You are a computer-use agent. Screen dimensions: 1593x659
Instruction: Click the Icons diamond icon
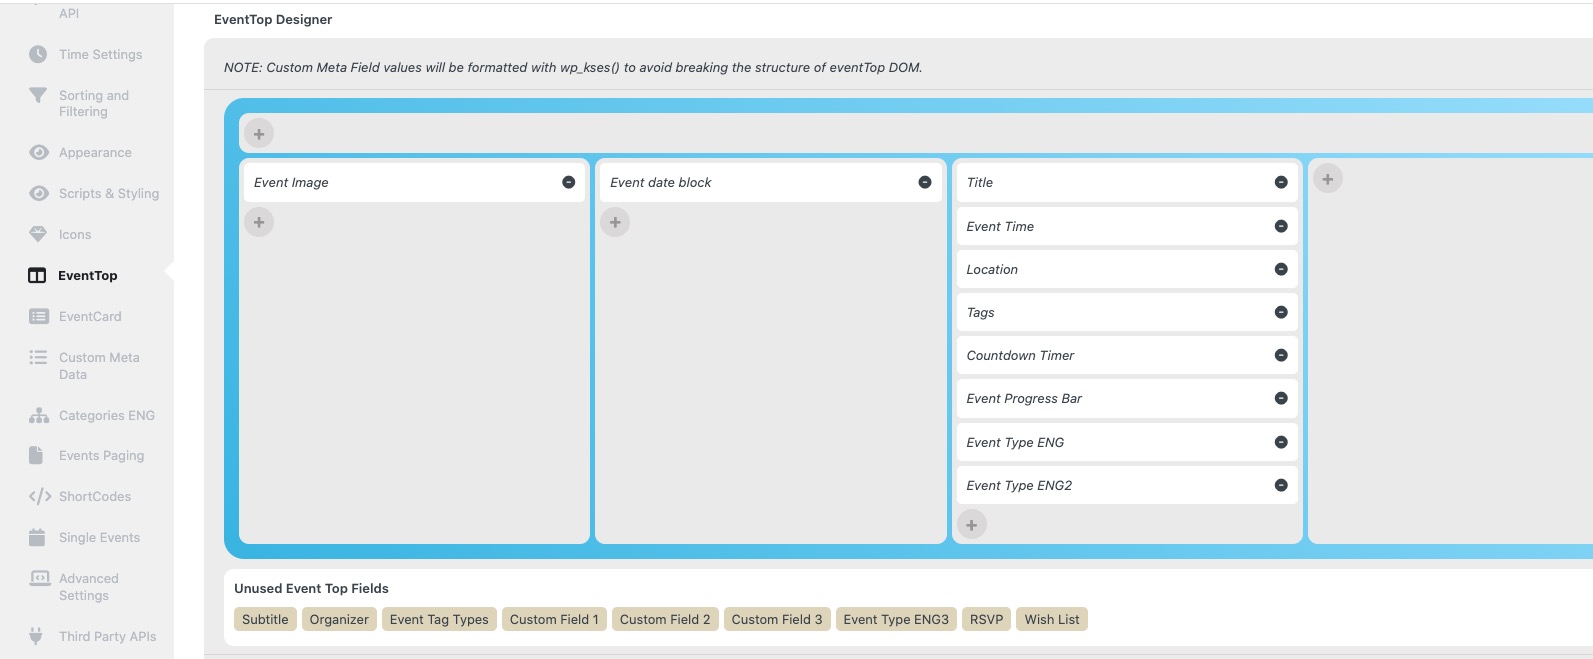38,234
